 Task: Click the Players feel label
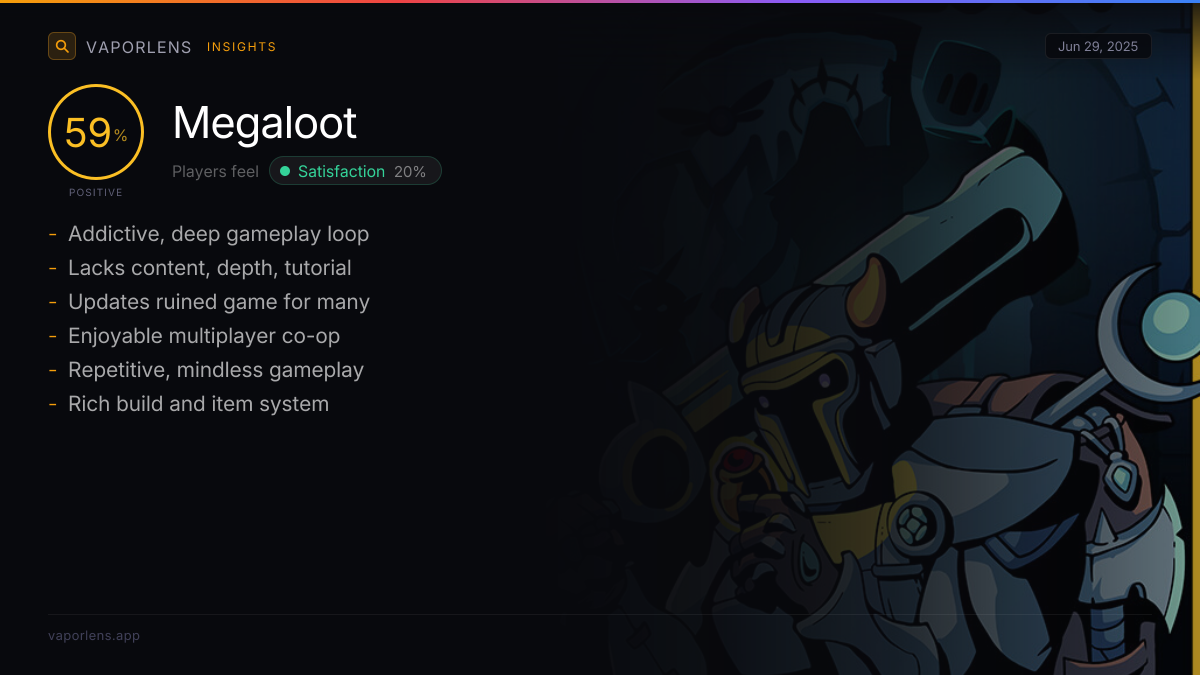[x=215, y=172]
